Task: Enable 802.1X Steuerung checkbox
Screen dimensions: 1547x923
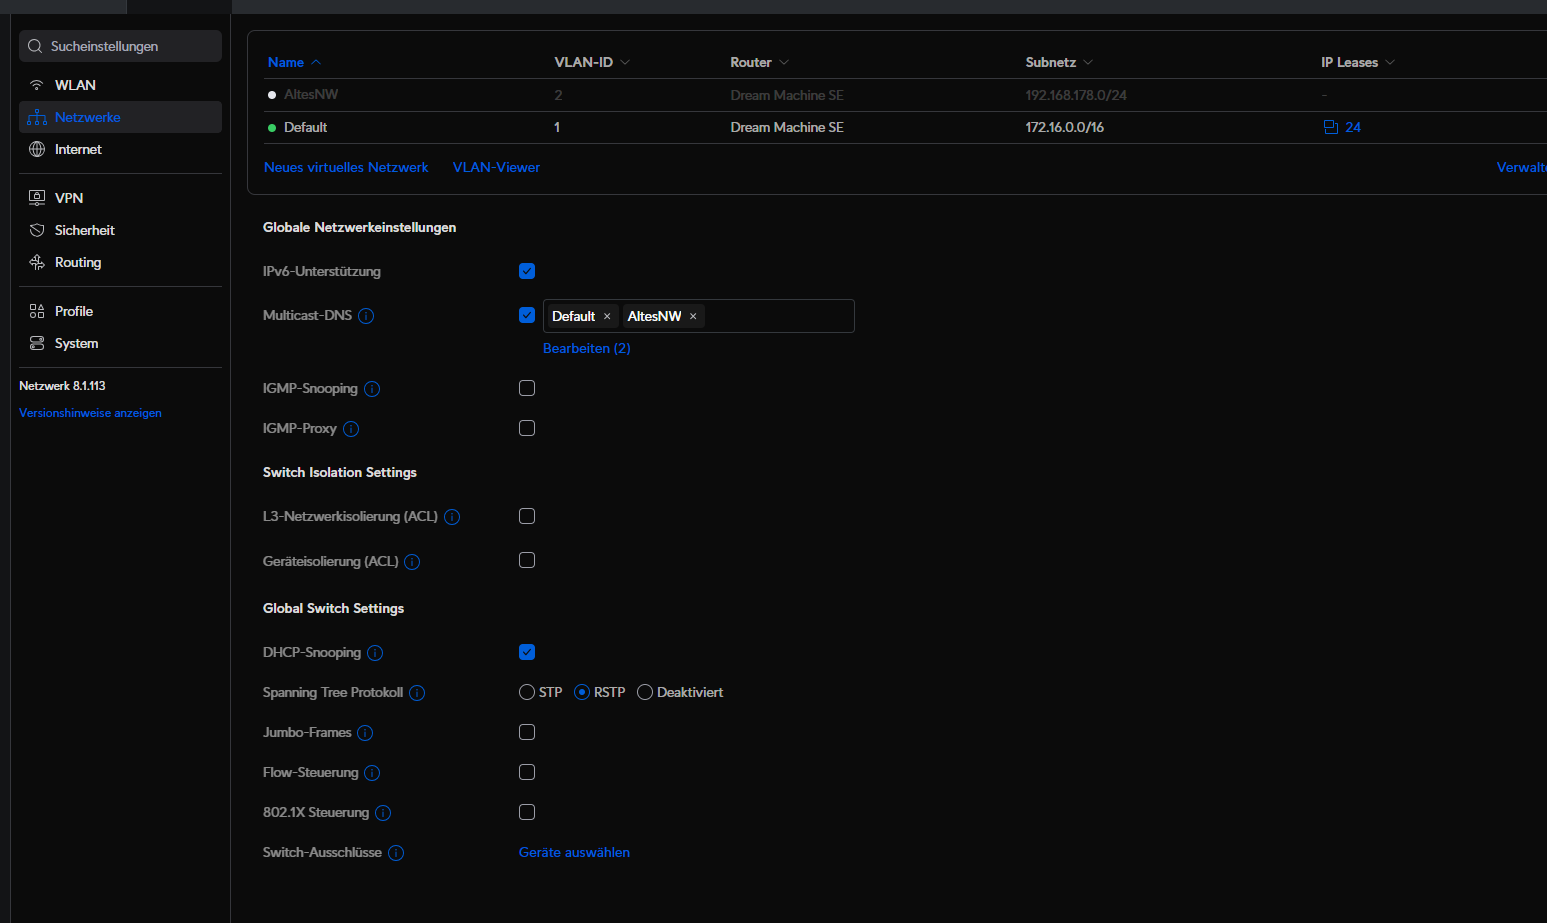Action: coord(527,812)
